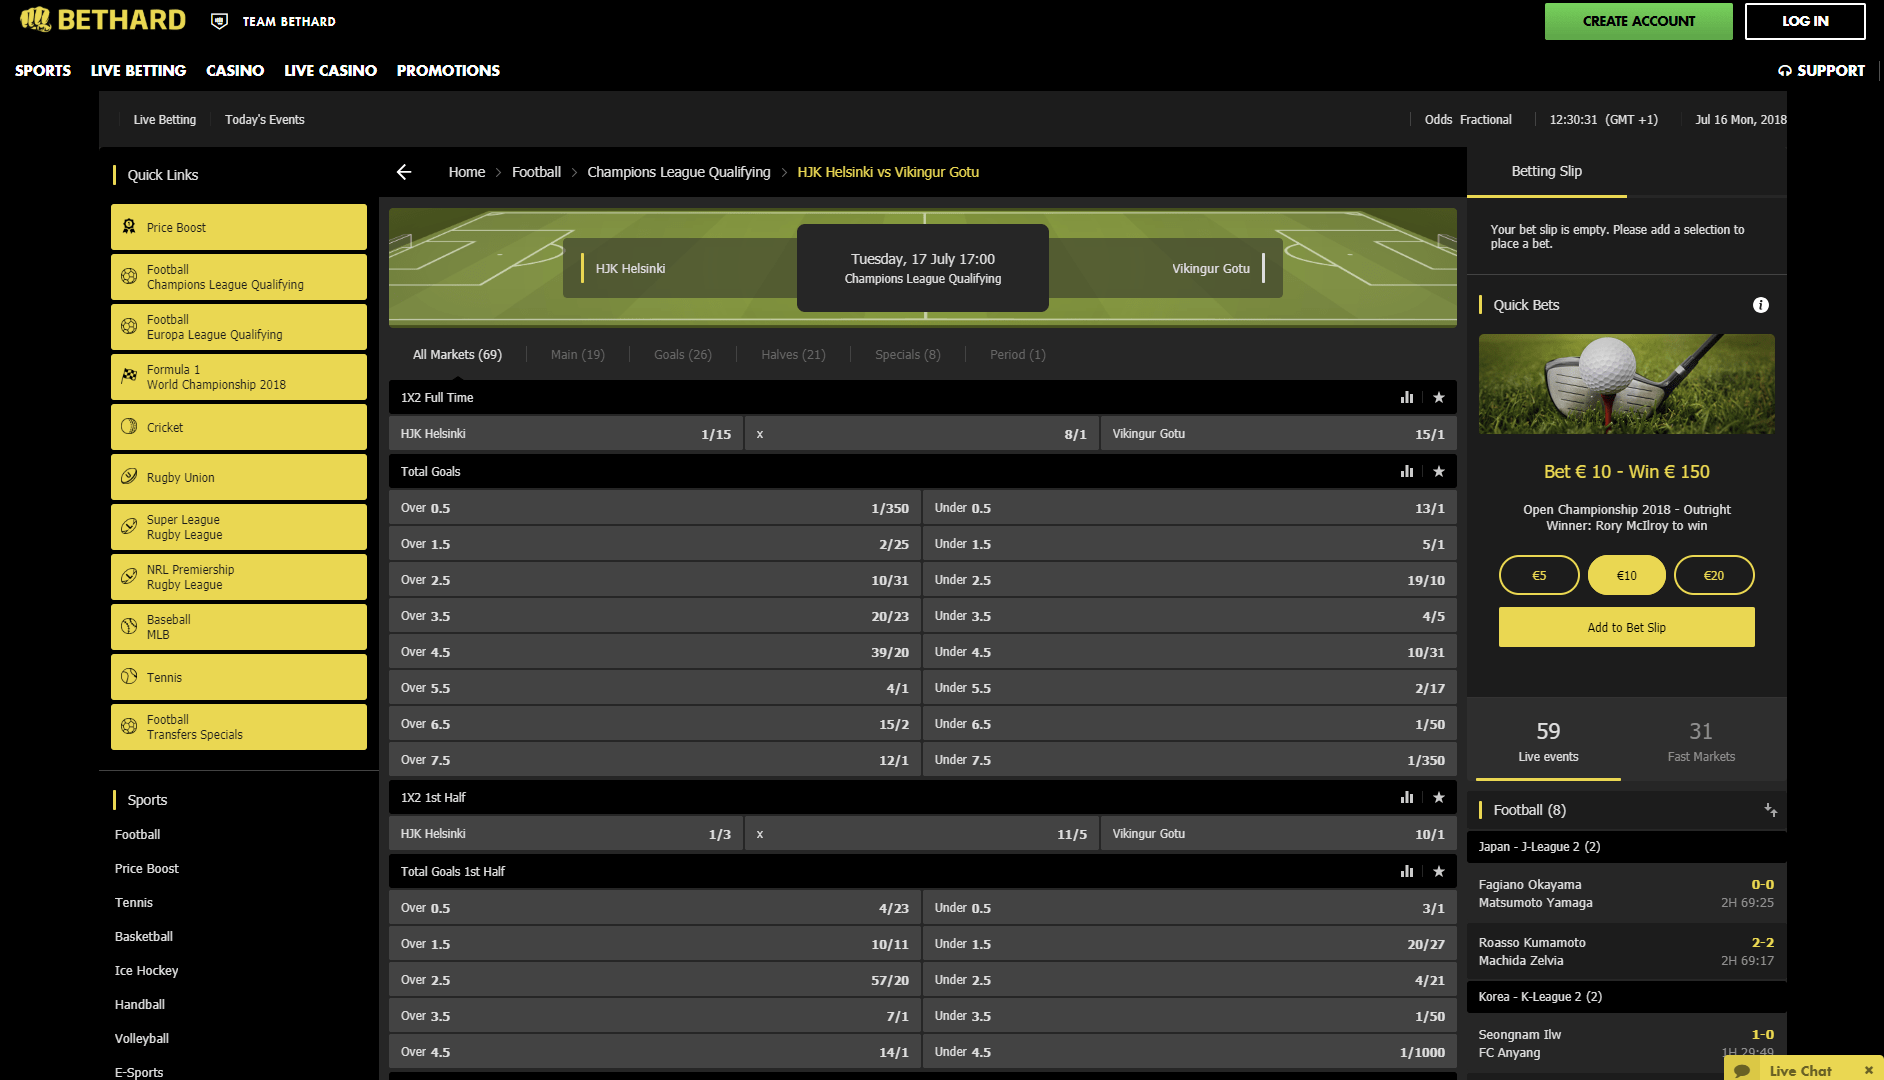Click the Champions League Qualifying football icon
Screen dimensions: 1884x1080
click(129, 276)
